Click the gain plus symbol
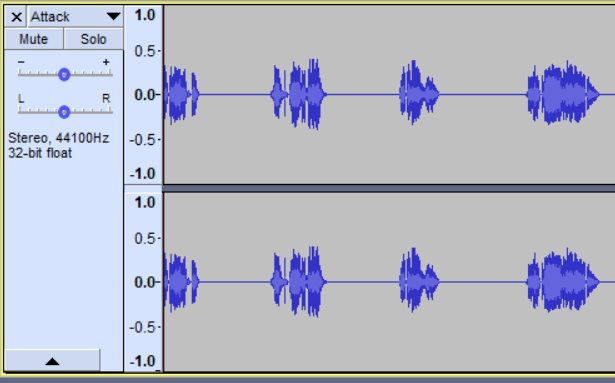Viewport: 615px width, 383px height. coord(106,62)
